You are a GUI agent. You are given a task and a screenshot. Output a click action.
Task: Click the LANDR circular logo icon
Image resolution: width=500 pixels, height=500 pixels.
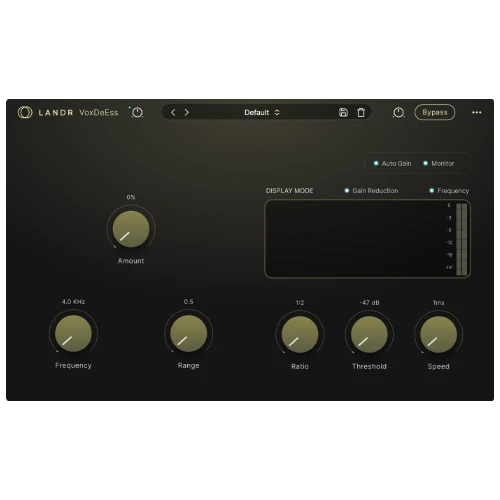(25, 112)
